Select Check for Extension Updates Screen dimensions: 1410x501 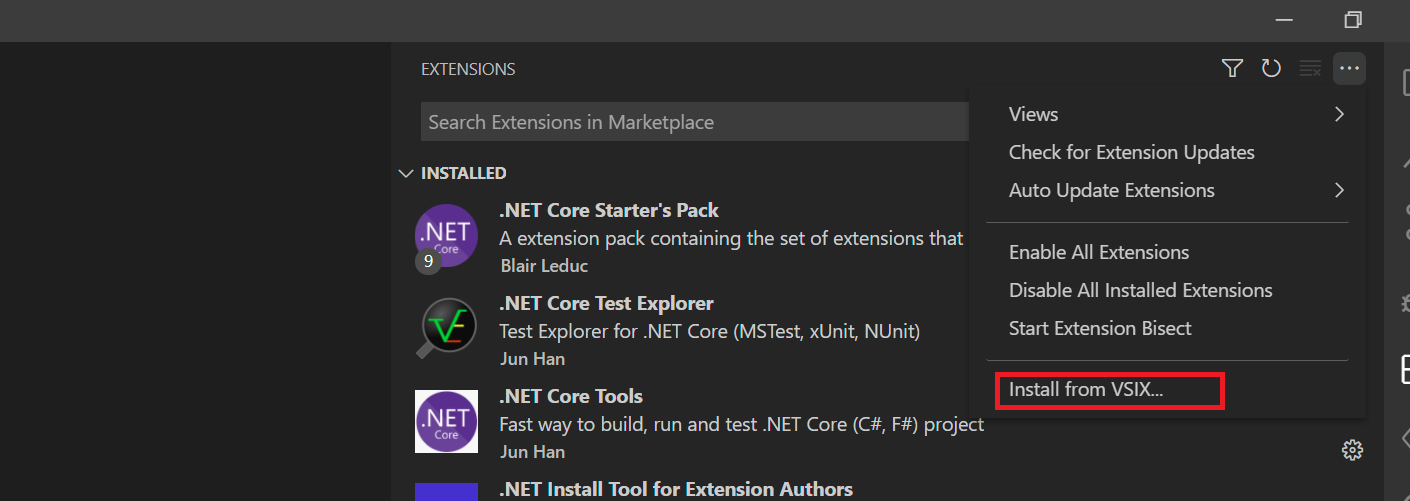[1131, 152]
